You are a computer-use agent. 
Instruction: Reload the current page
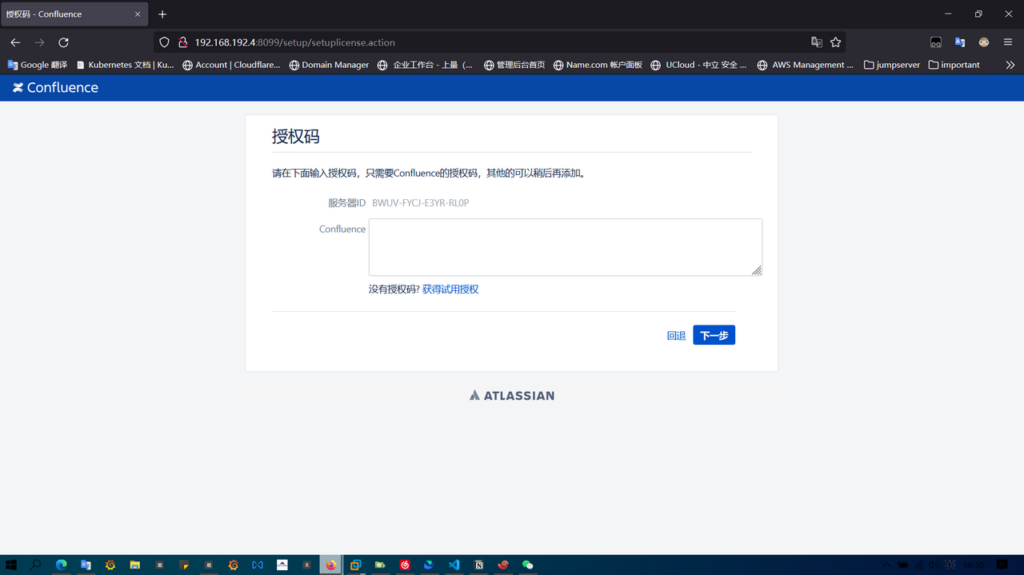point(63,42)
